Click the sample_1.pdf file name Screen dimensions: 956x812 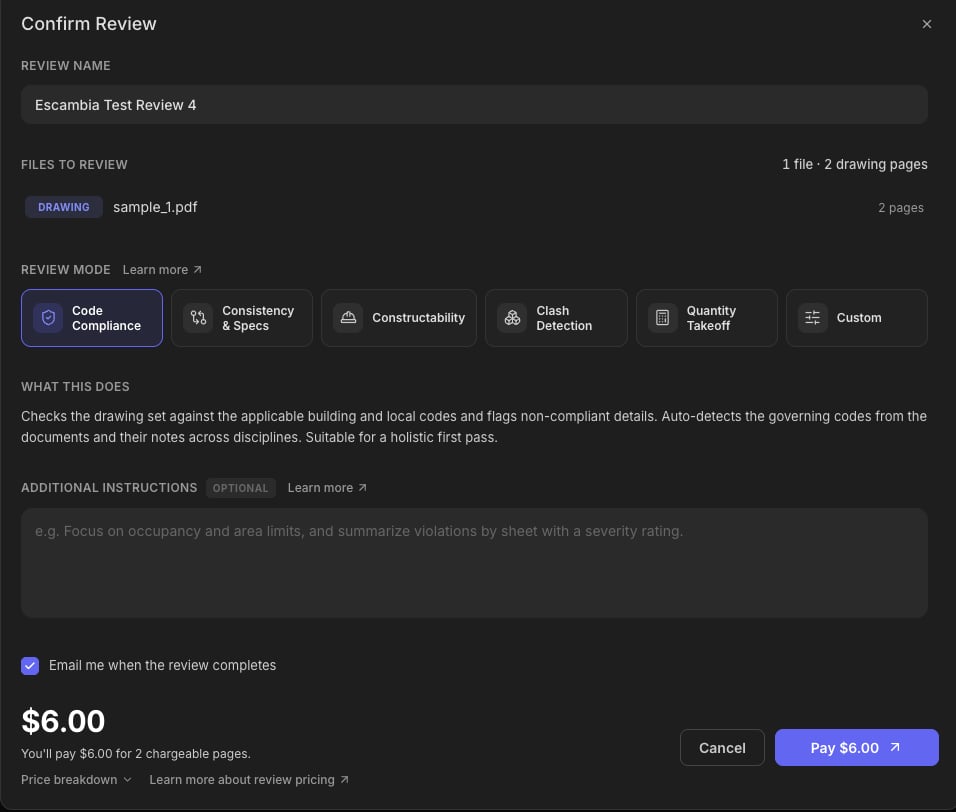(155, 207)
